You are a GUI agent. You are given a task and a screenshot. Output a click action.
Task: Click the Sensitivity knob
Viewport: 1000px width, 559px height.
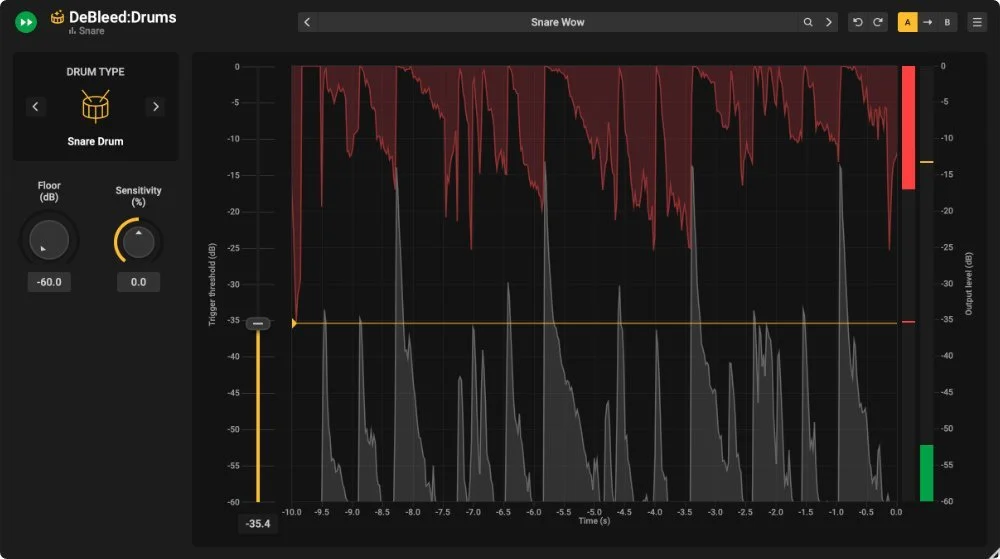[x=138, y=241]
